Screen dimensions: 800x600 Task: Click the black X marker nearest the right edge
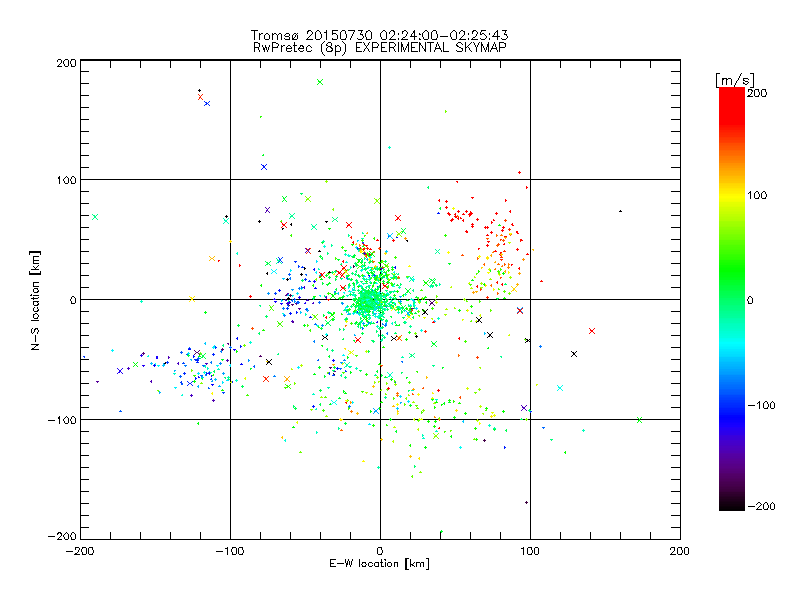pos(574,354)
